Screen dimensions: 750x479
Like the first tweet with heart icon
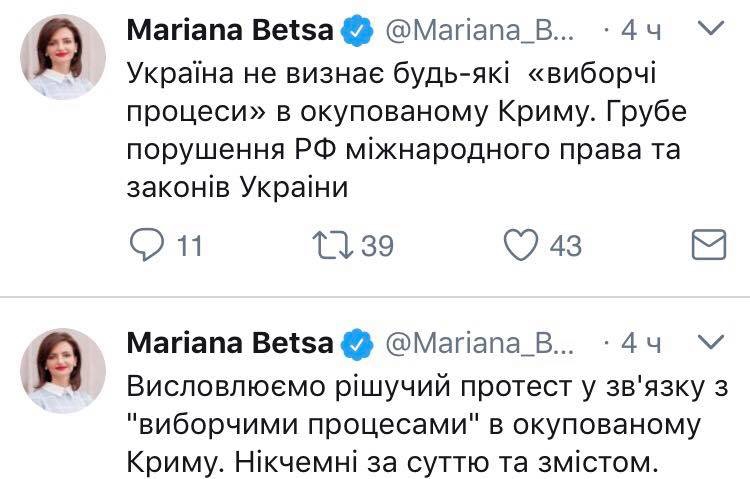pyautogui.click(x=521, y=244)
